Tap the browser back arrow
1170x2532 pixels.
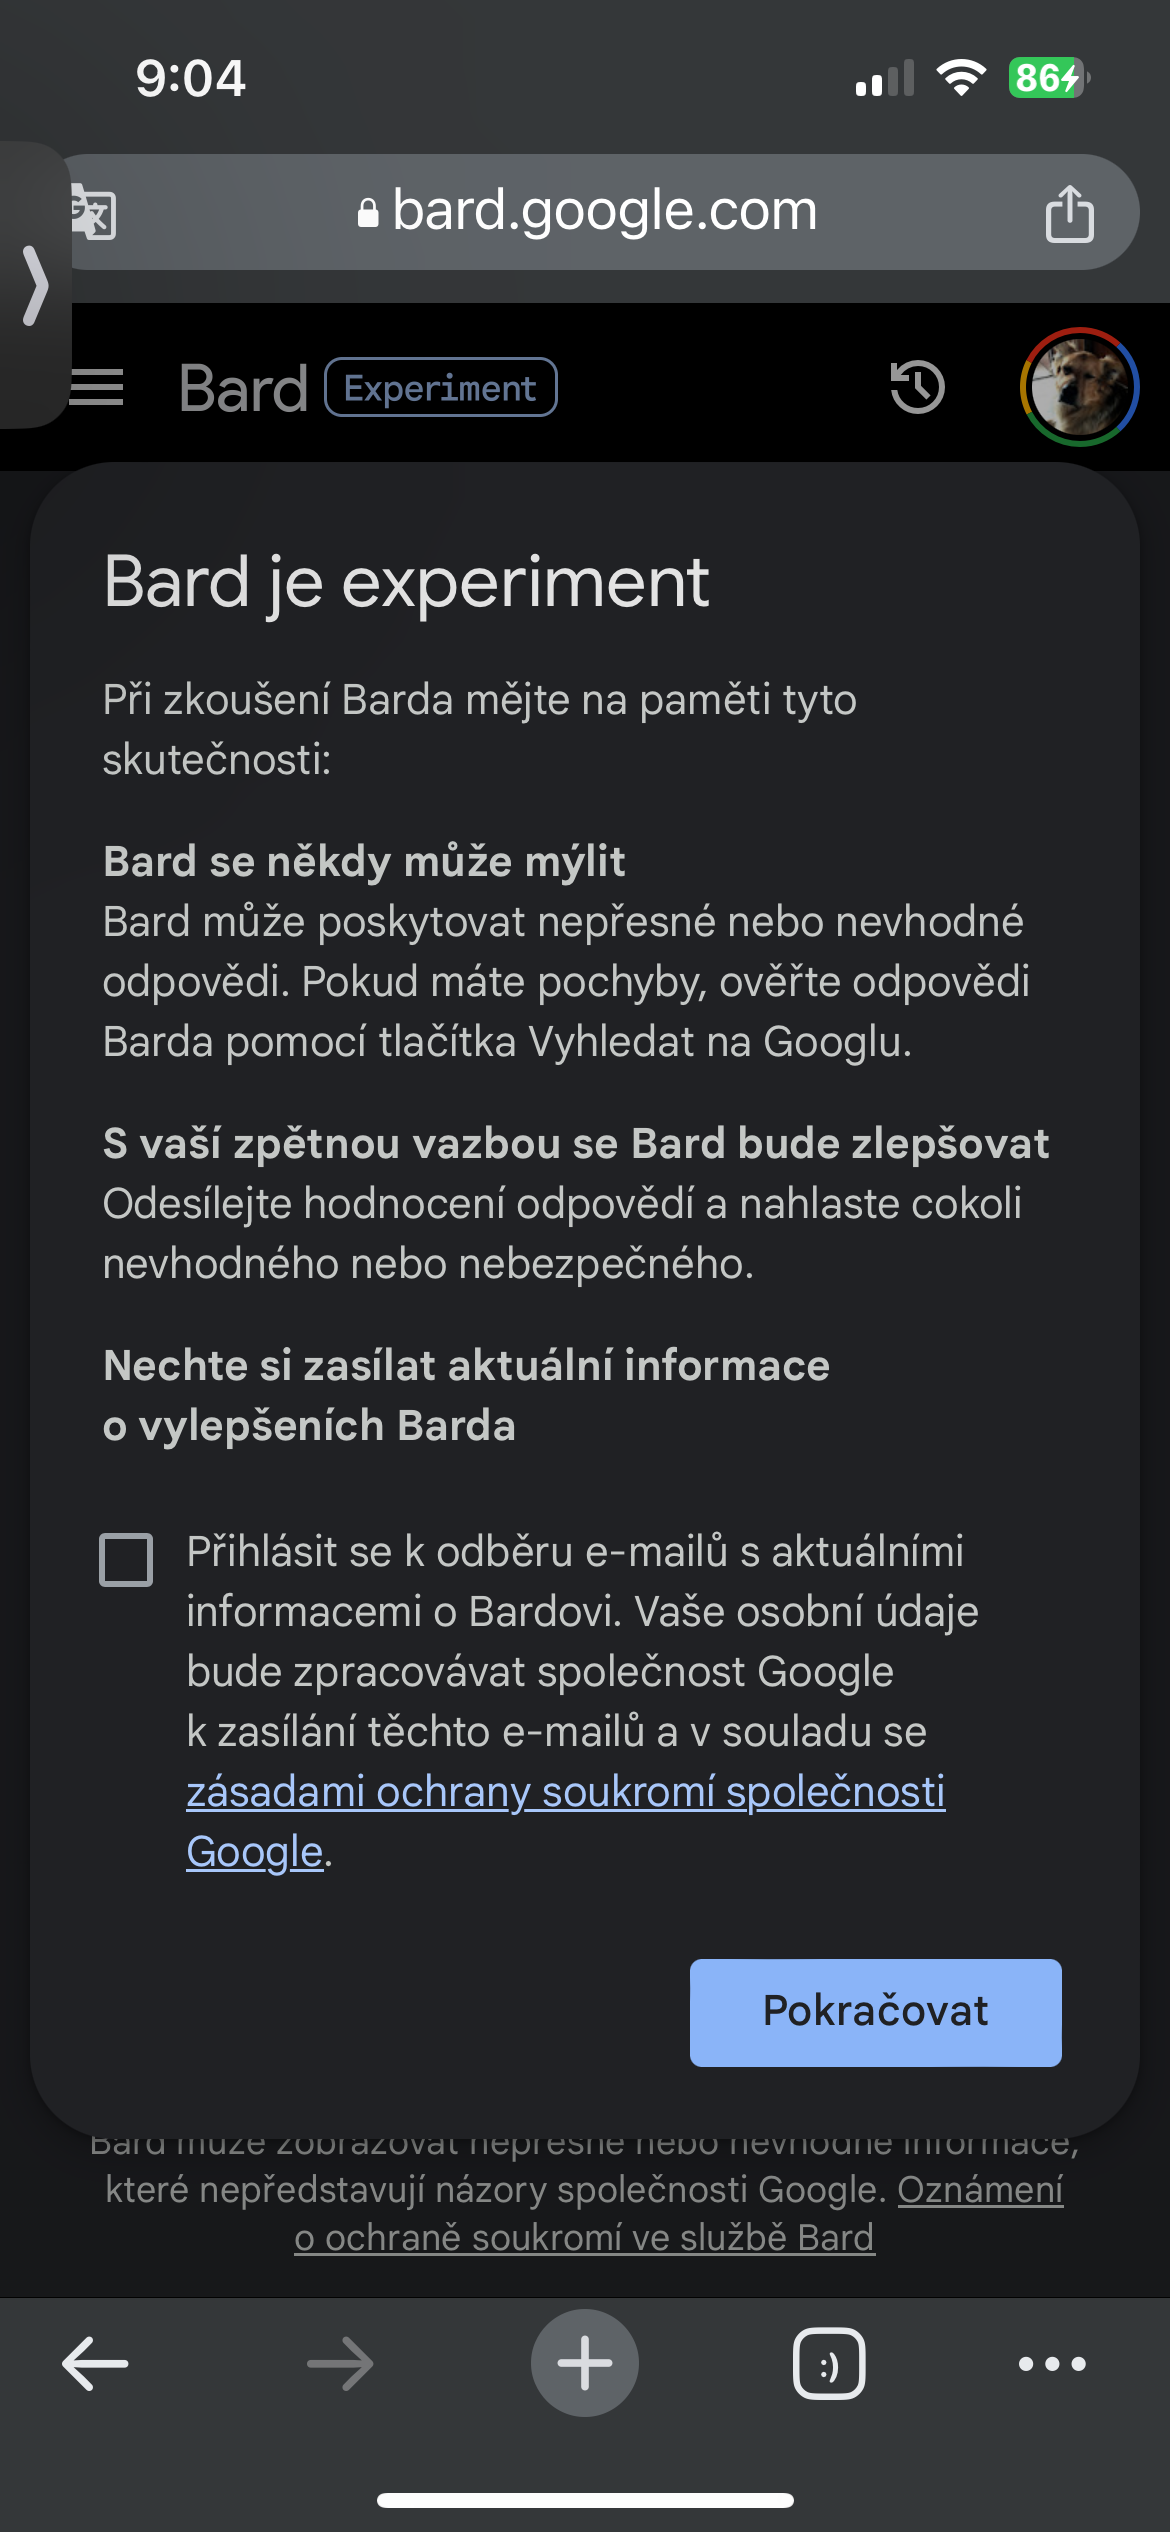tap(95, 2363)
